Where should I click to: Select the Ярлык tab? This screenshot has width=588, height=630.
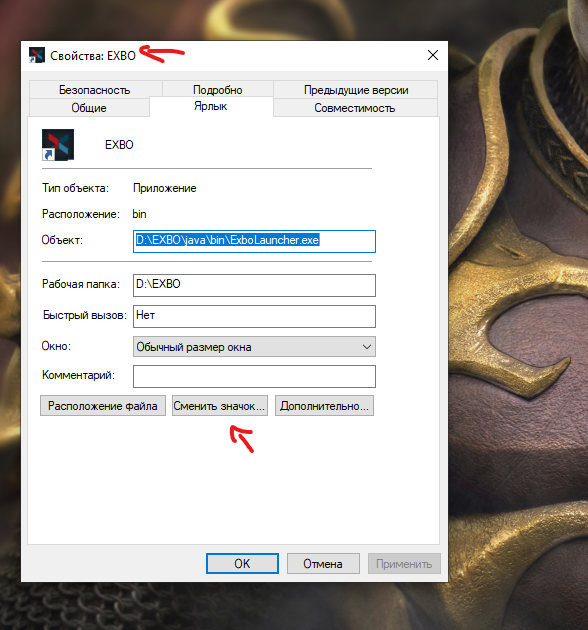(x=211, y=106)
